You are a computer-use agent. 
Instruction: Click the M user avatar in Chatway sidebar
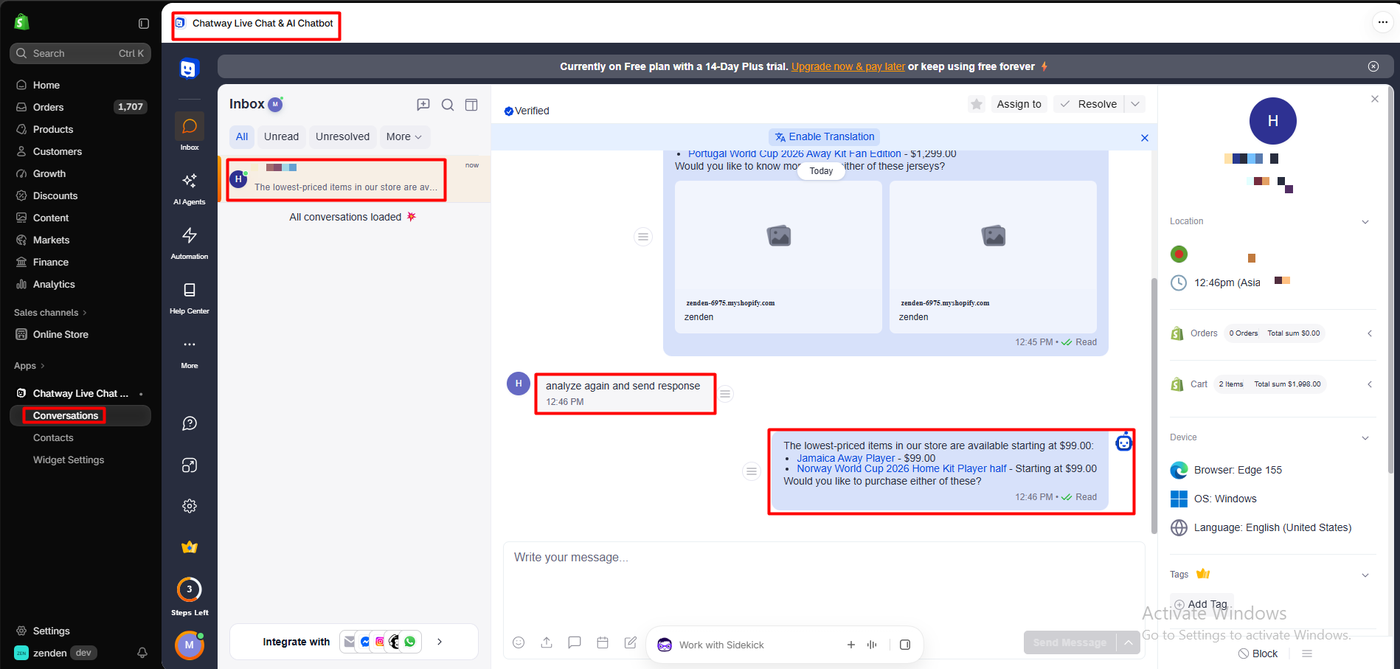pos(189,645)
